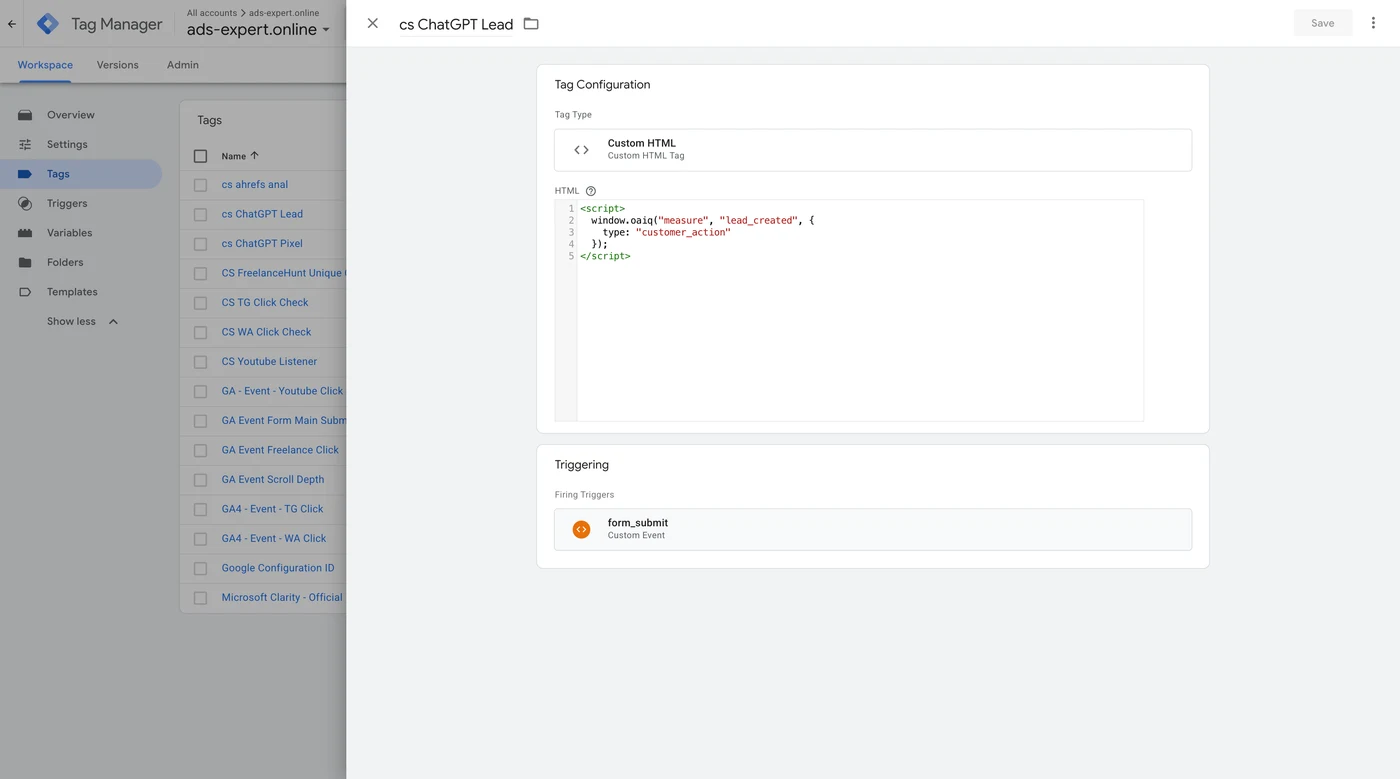Click the Overview sidebar icon

[25, 115]
